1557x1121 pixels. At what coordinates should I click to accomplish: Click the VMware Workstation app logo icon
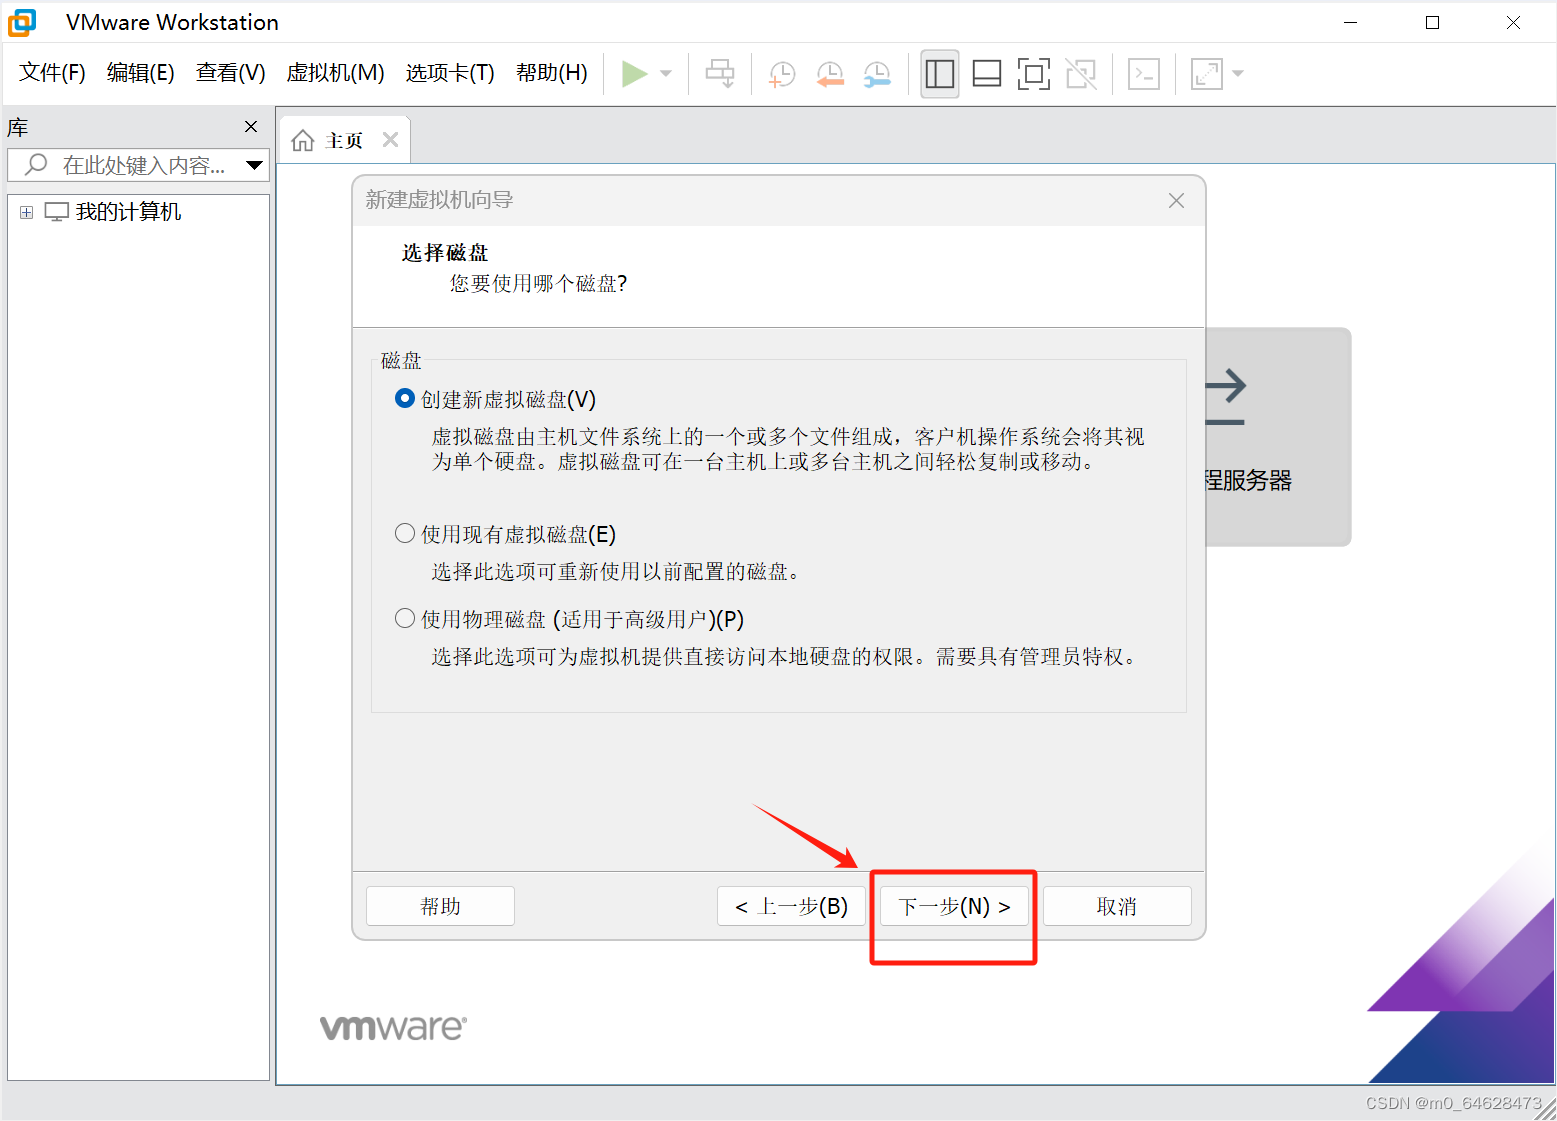tap(22, 22)
